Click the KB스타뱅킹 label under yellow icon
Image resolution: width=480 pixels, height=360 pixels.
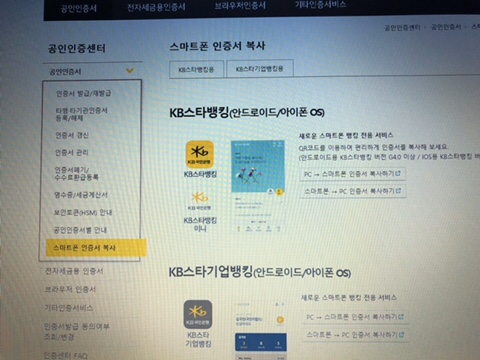tap(200, 174)
